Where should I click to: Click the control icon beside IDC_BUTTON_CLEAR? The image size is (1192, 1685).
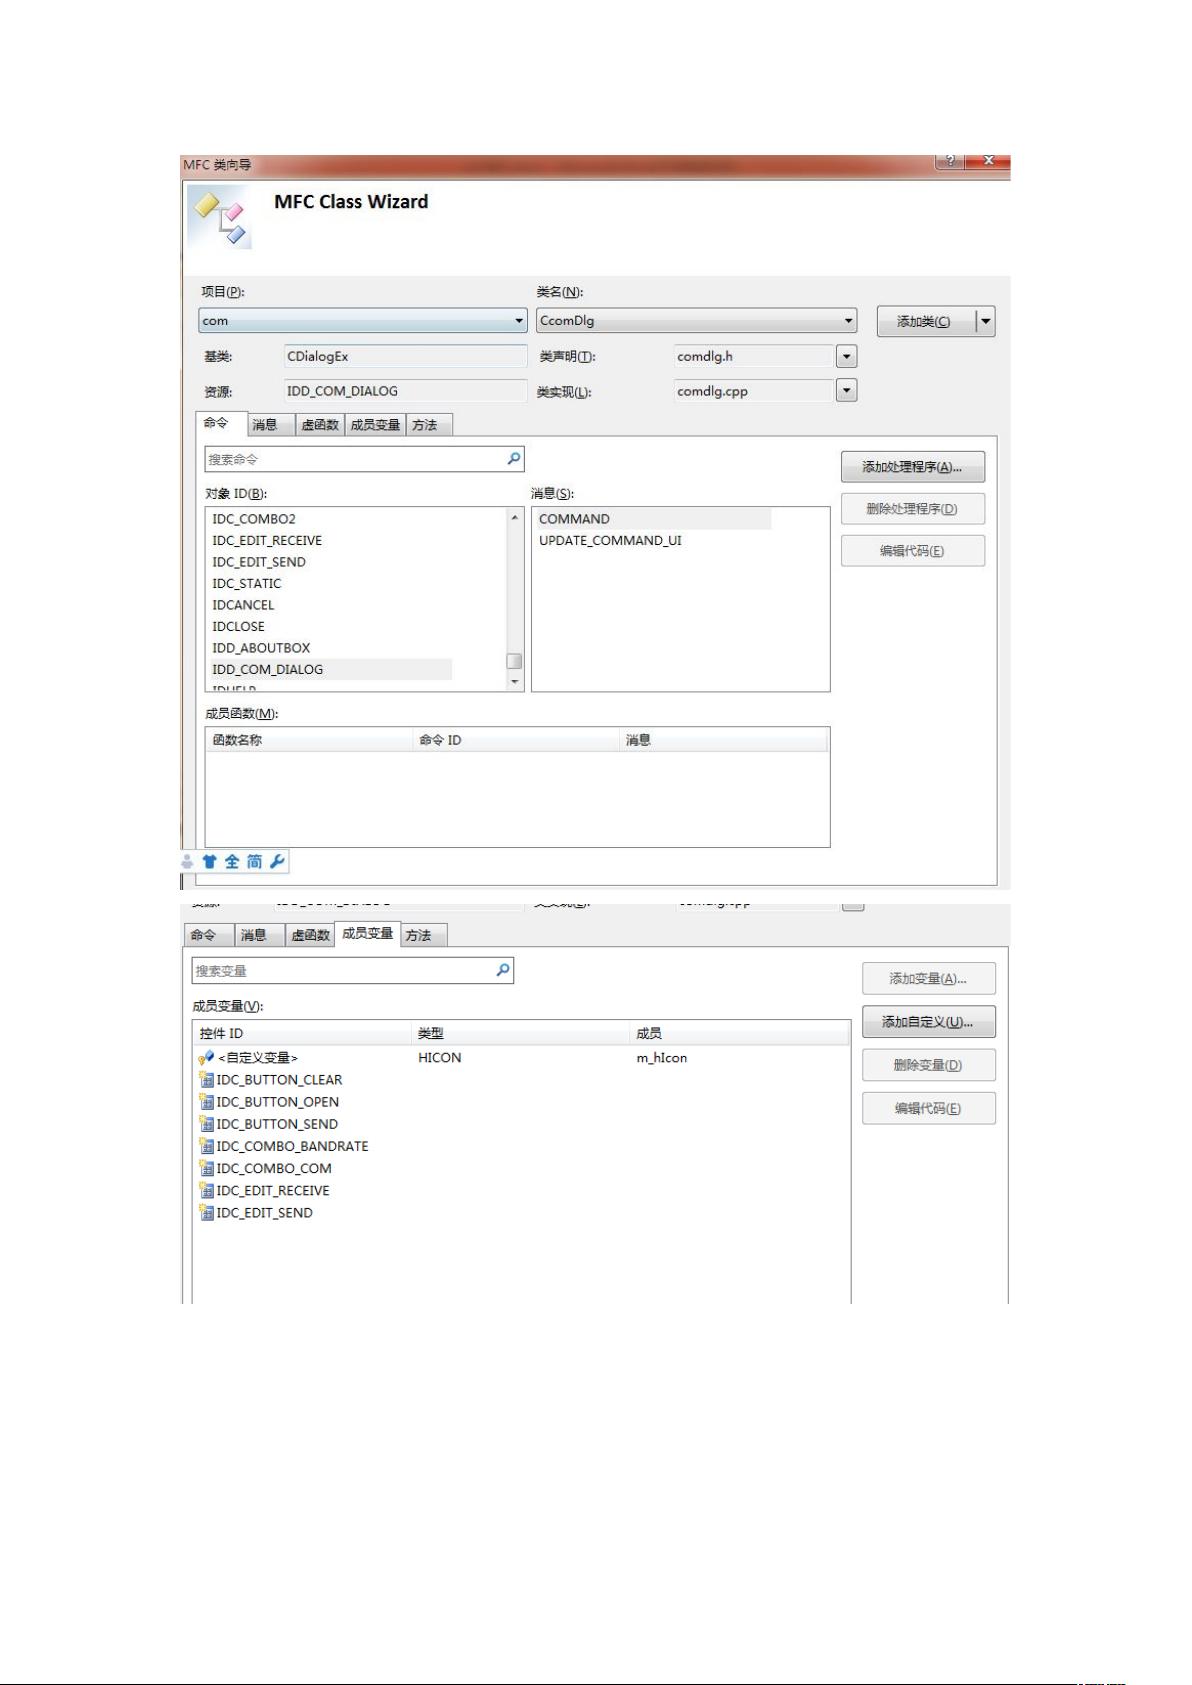point(207,1079)
